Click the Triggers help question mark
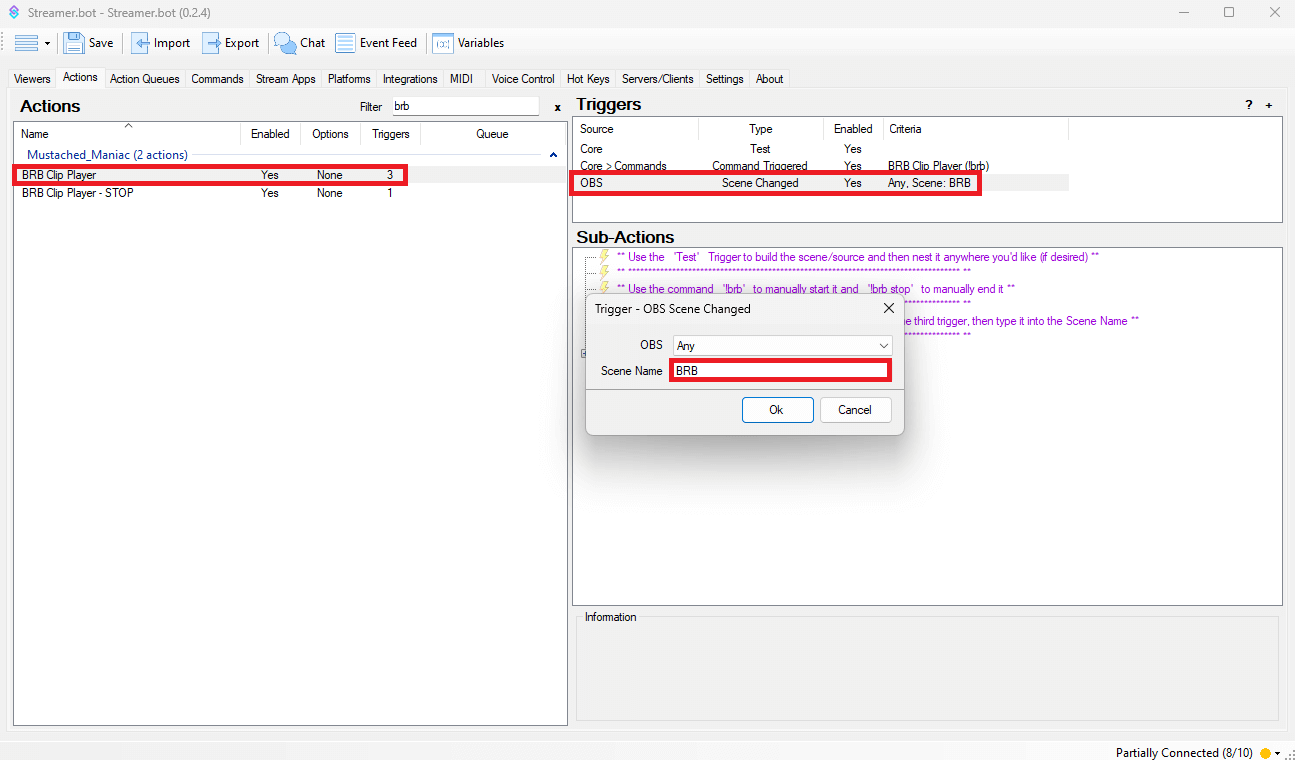The height and width of the screenshot is (760, 1295). 1248,105
